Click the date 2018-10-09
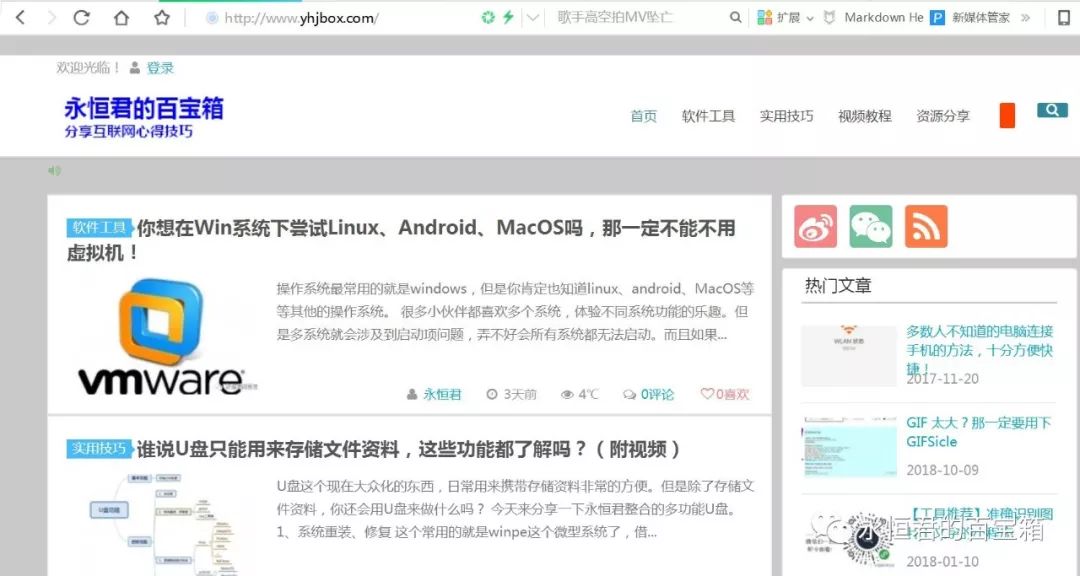 942,470
